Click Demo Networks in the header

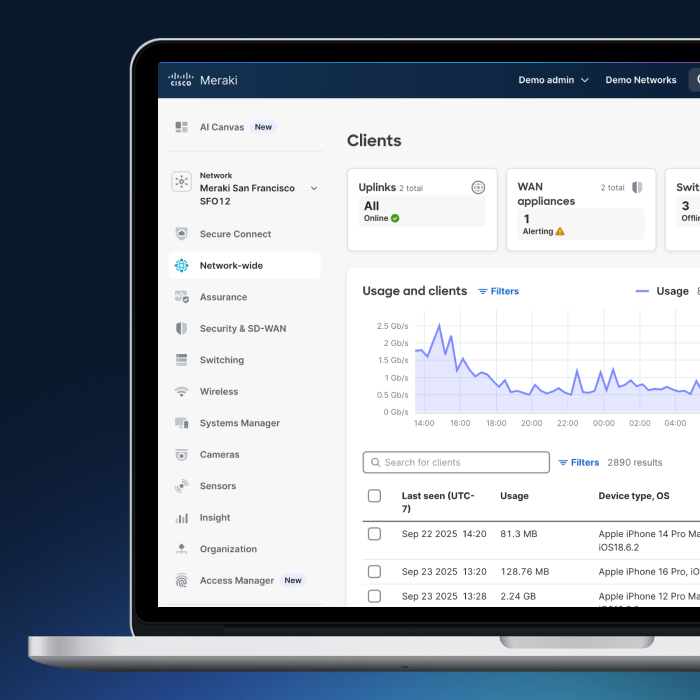641,80
